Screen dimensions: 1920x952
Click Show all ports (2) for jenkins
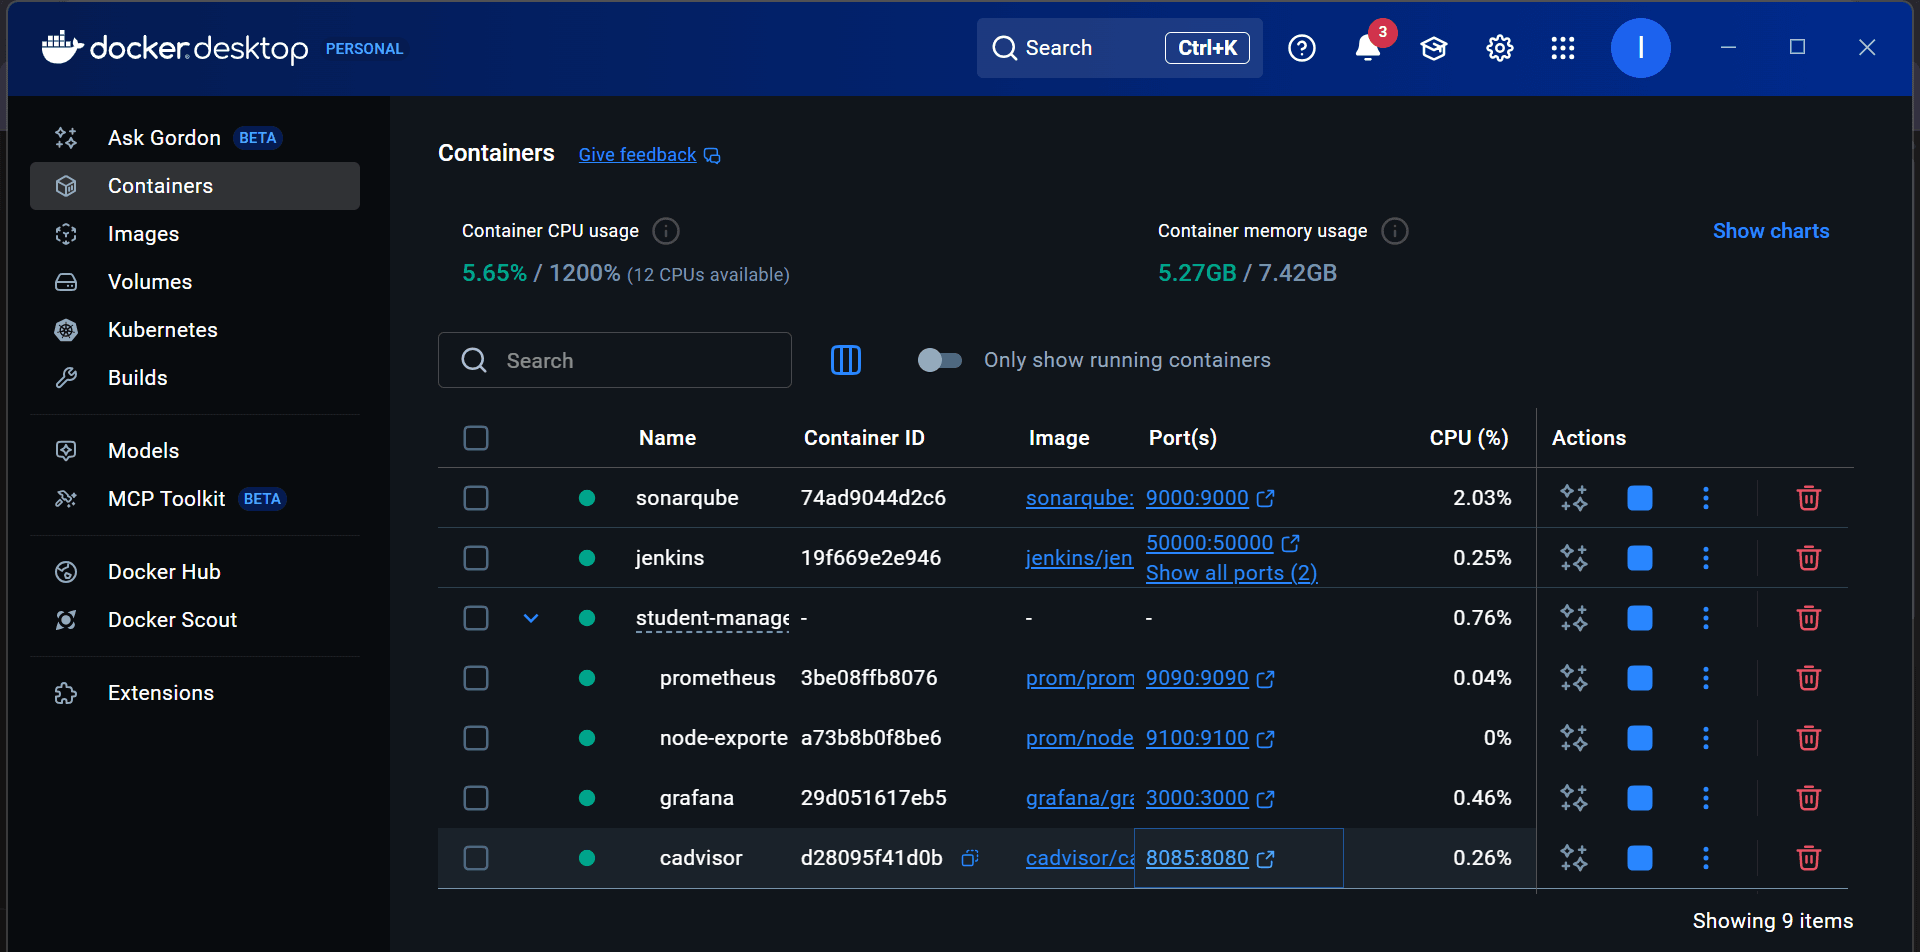click(x=1231, y=573)
